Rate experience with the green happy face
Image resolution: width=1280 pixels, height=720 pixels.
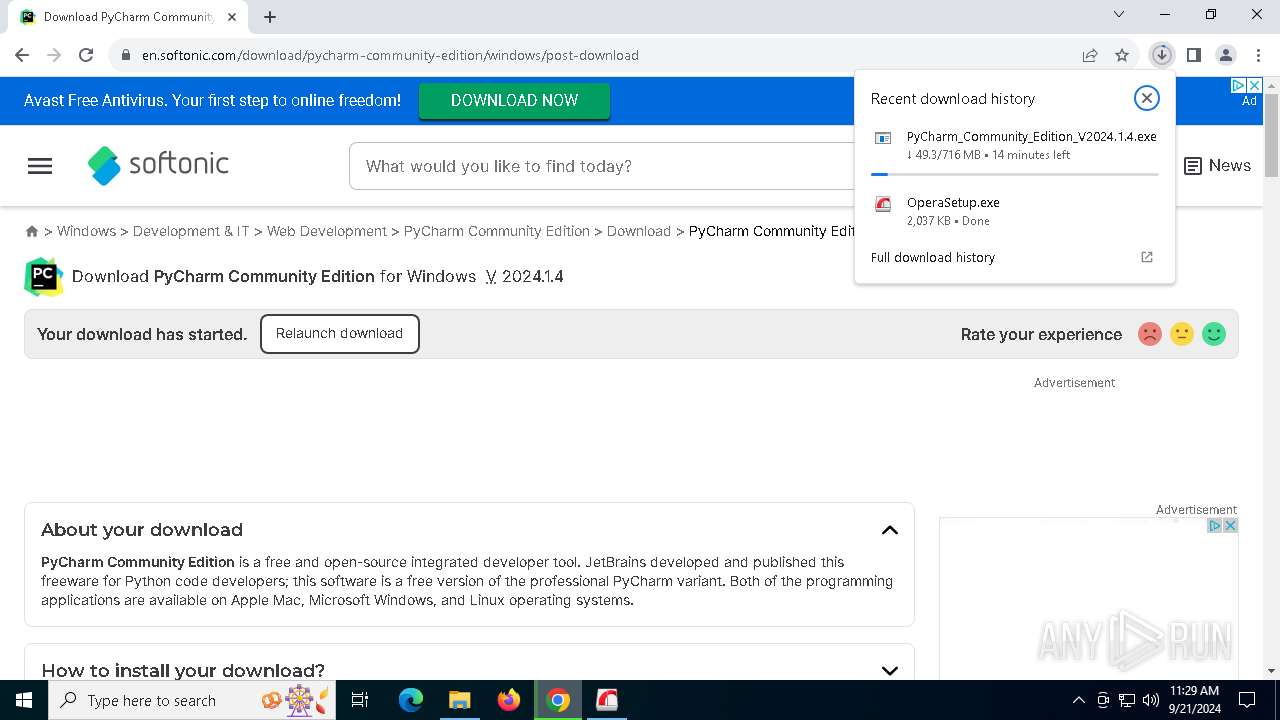pos(1214,334)
